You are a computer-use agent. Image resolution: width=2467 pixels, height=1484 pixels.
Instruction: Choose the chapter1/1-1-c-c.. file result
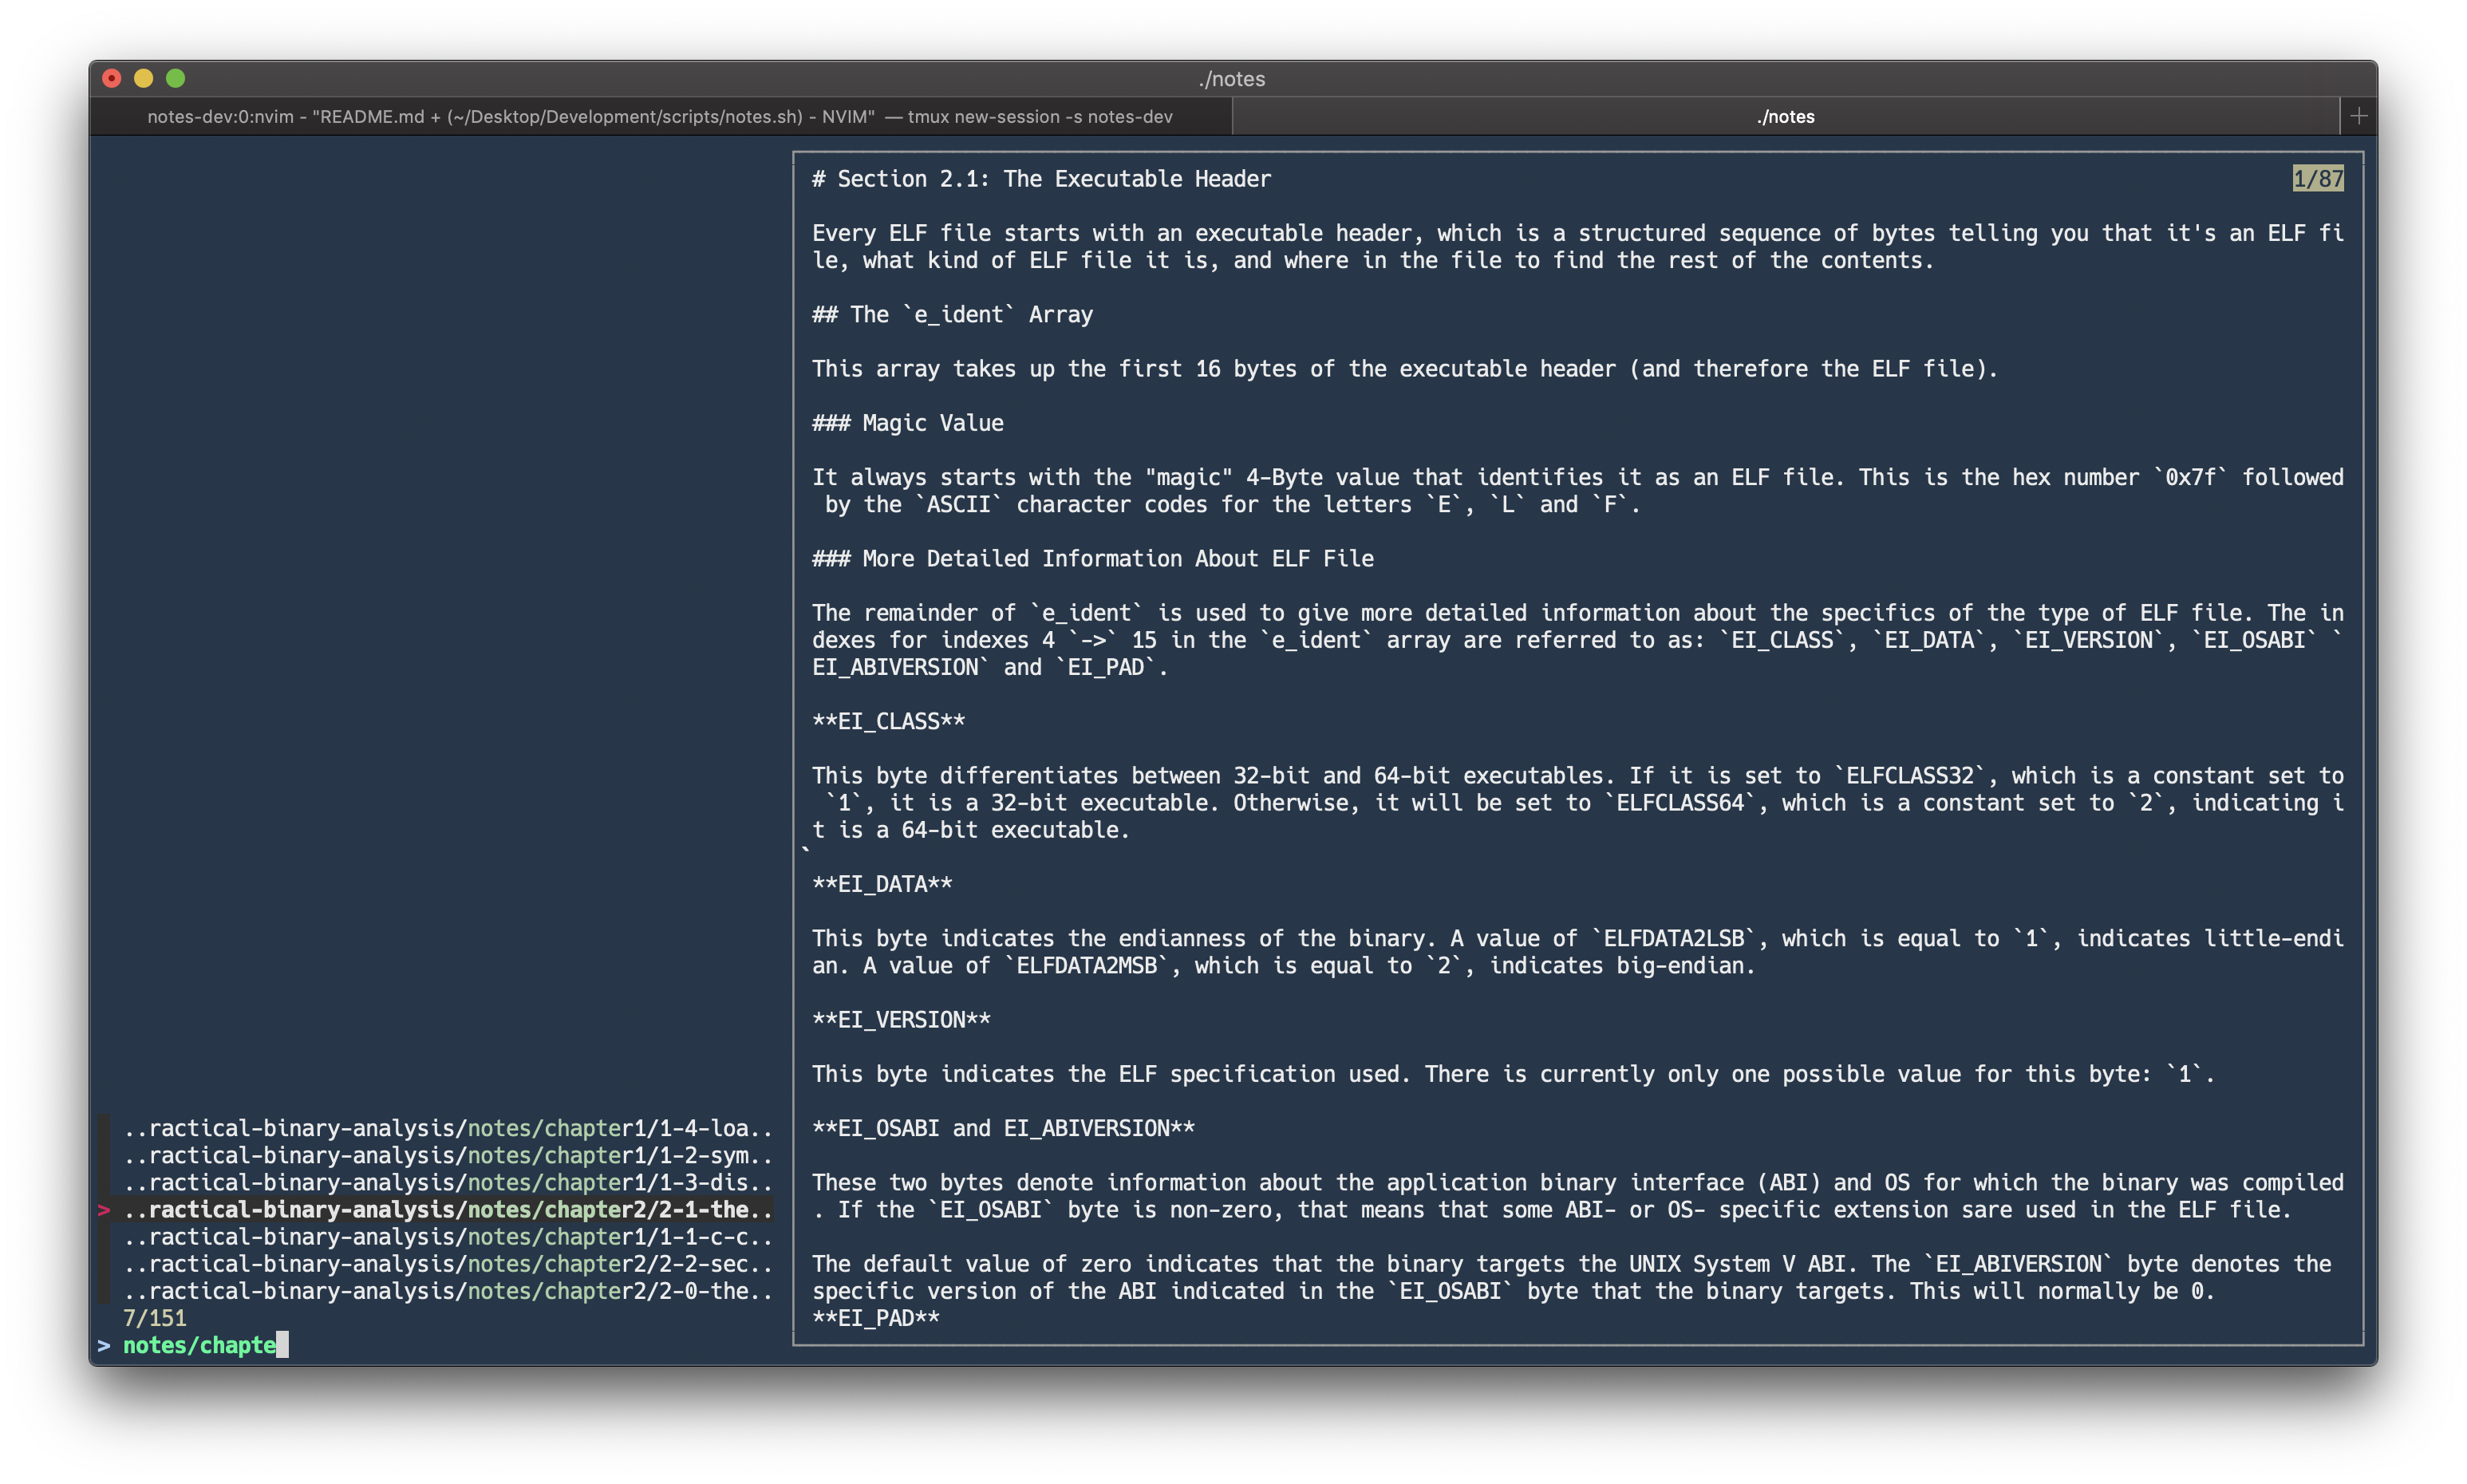pos(447,1237)
